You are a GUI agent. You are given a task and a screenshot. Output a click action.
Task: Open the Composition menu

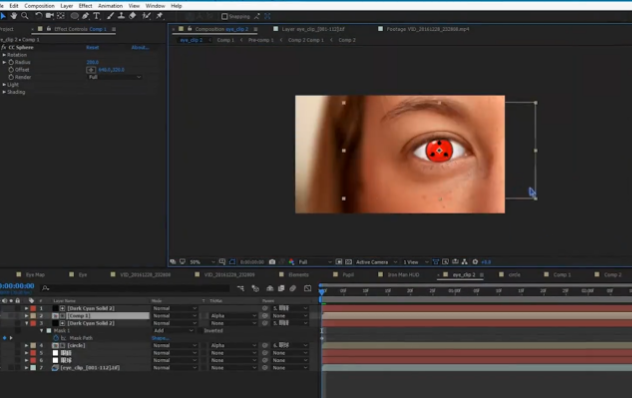tap(40, 6)
